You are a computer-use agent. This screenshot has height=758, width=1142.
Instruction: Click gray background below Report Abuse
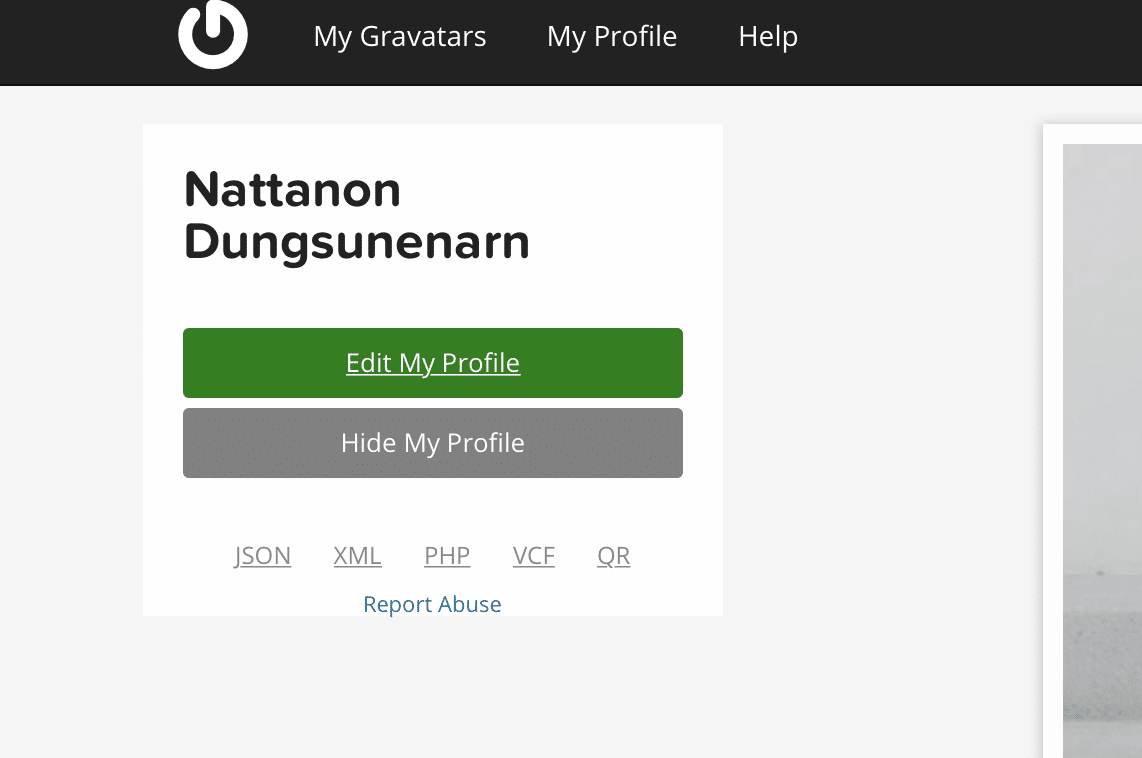(x=432, y=690)
